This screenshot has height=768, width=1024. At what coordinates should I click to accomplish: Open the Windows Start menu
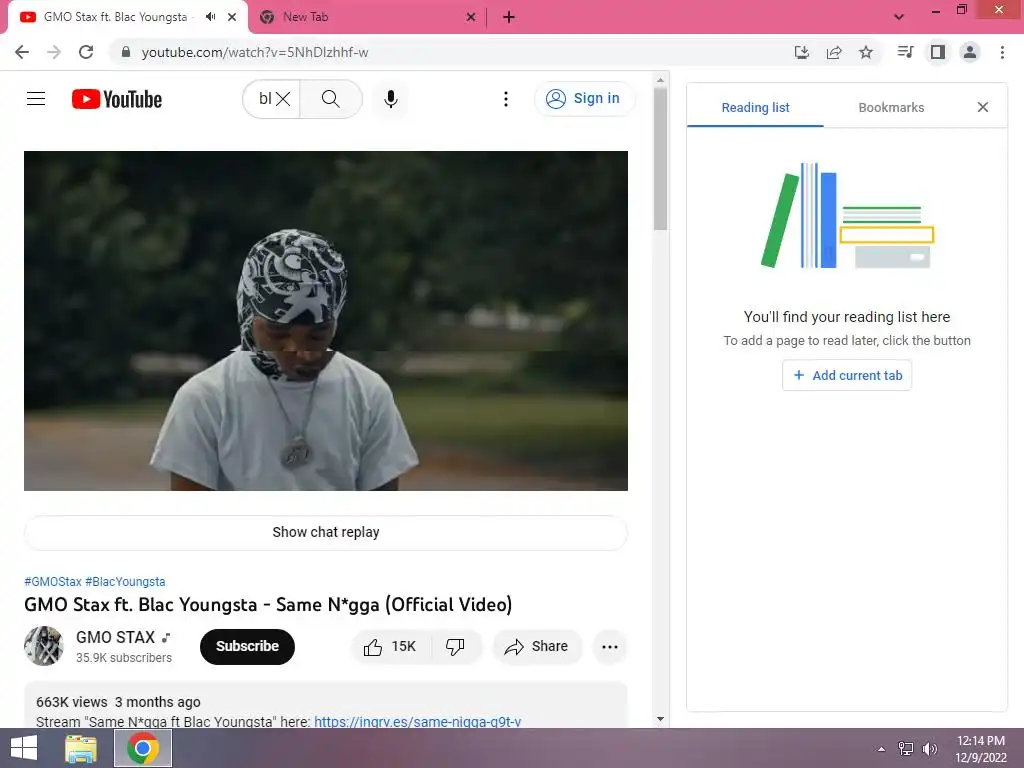[x=24, y=748]
